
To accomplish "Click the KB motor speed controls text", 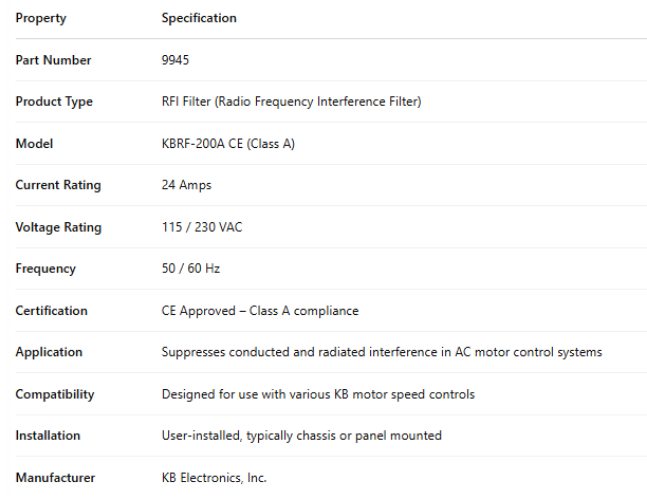I will [x=318, y=394].
